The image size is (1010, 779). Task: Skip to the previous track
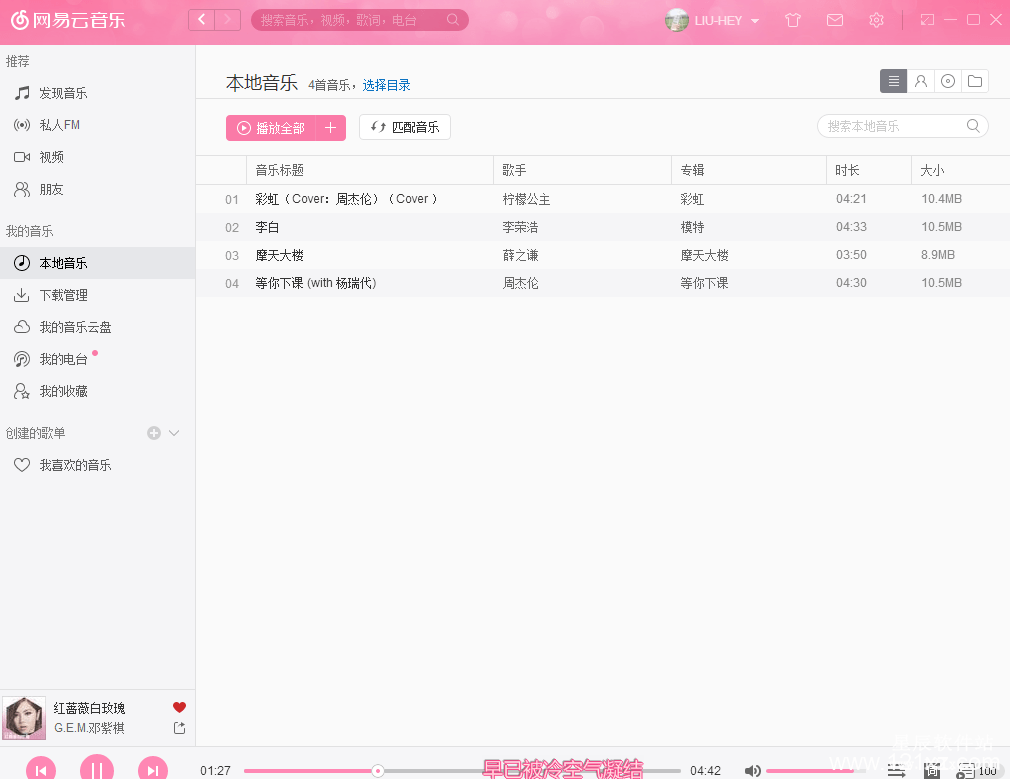pos(41,770)
